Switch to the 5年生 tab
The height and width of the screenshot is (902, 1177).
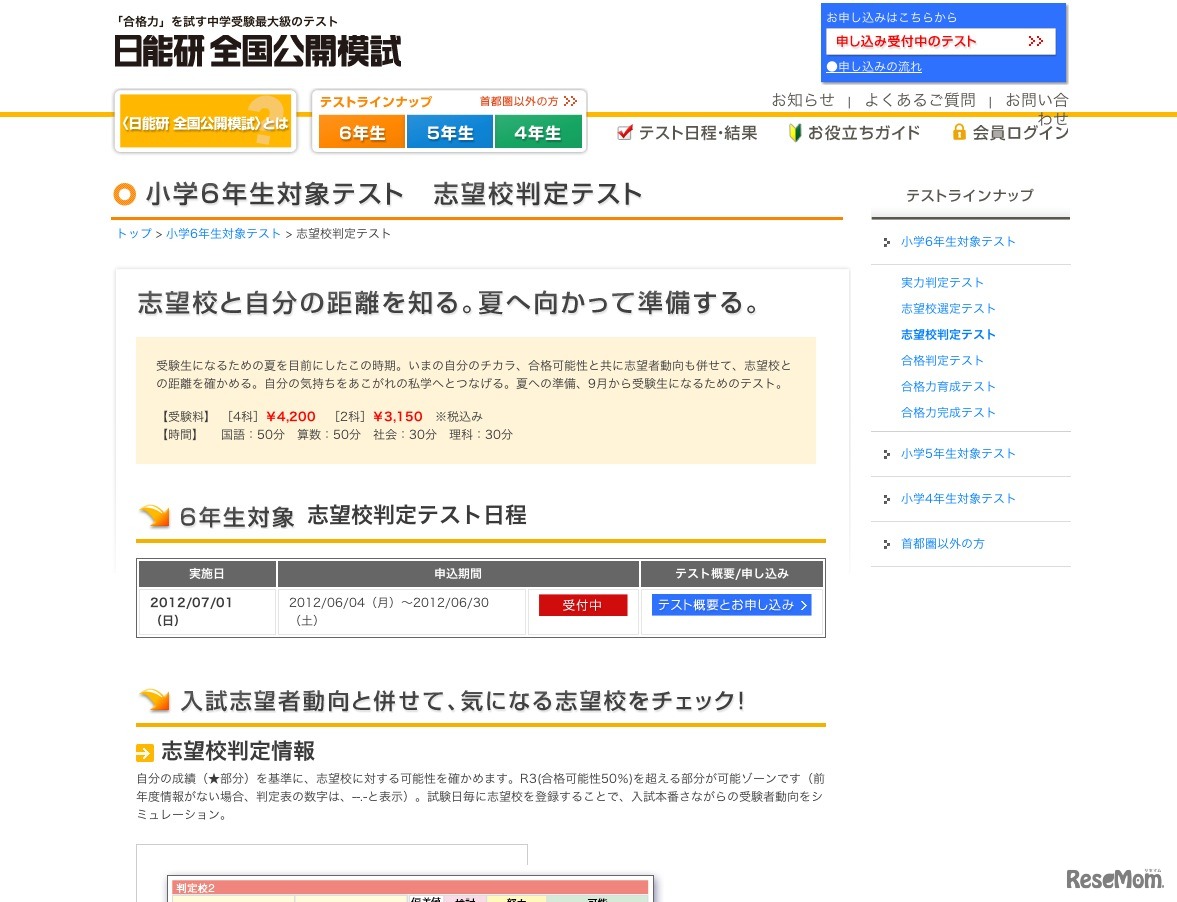pos(449,131)
